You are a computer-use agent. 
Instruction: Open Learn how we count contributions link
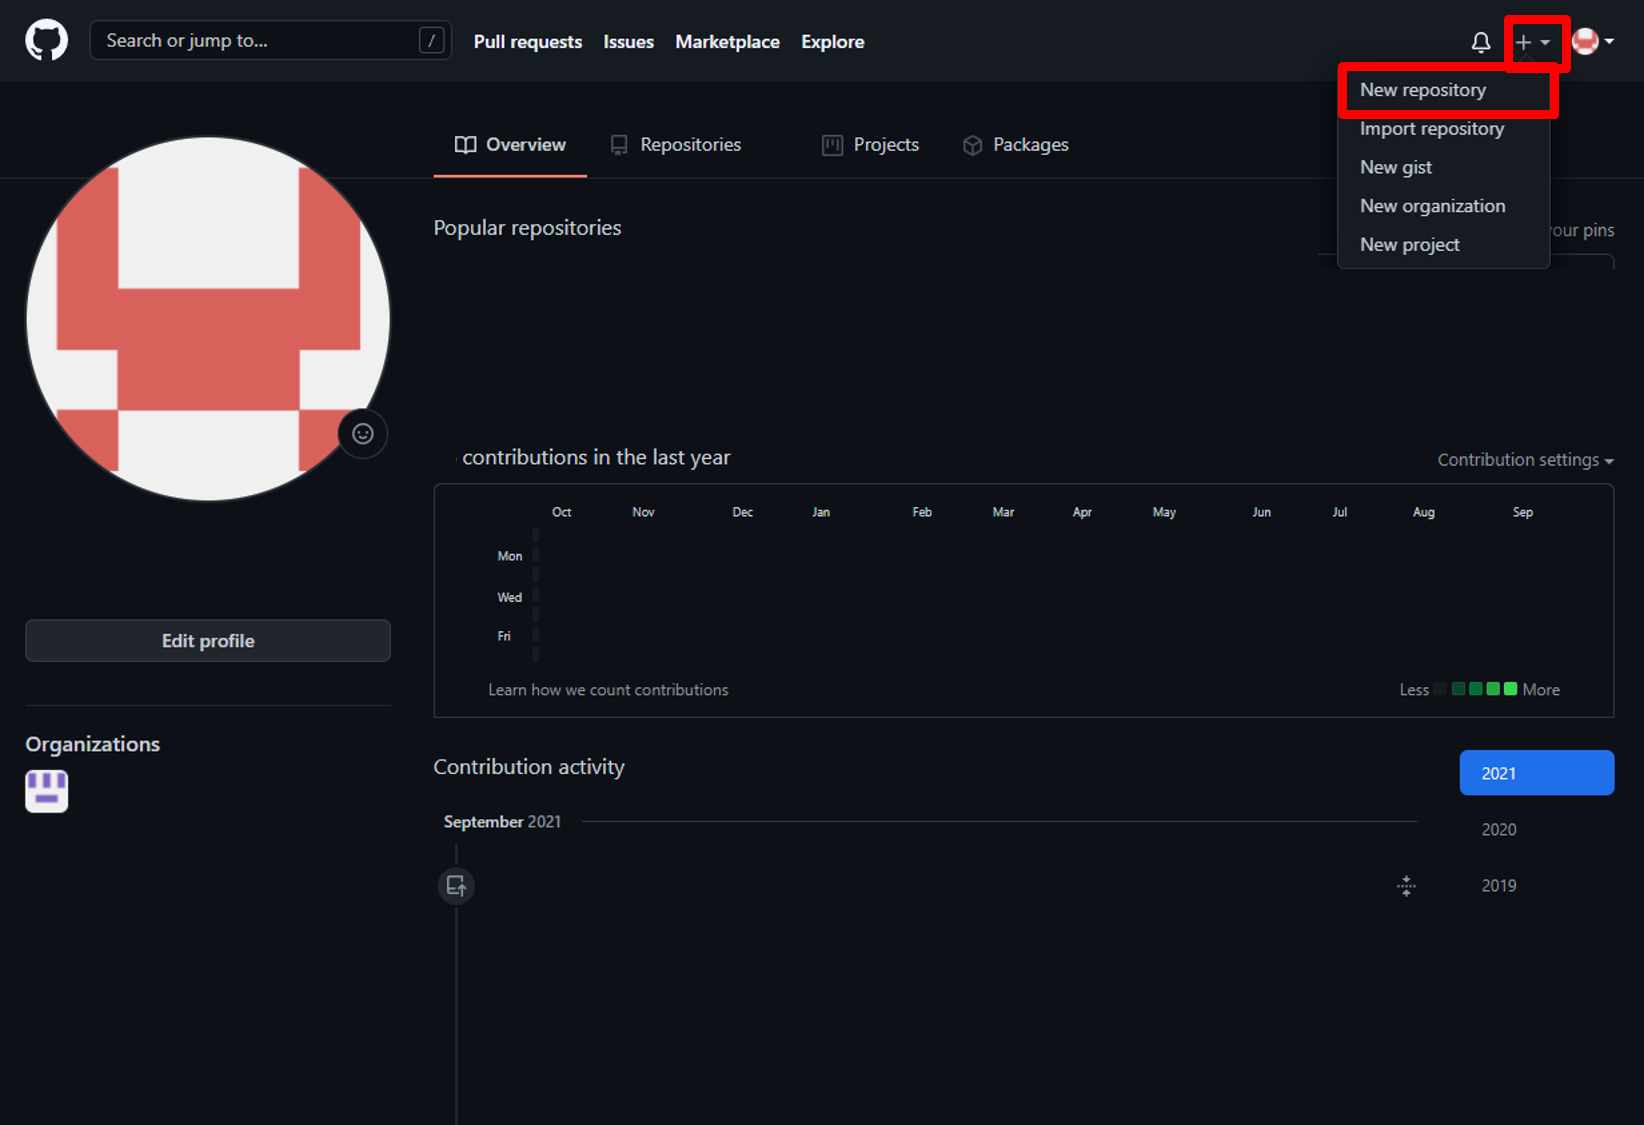(608, 690)
